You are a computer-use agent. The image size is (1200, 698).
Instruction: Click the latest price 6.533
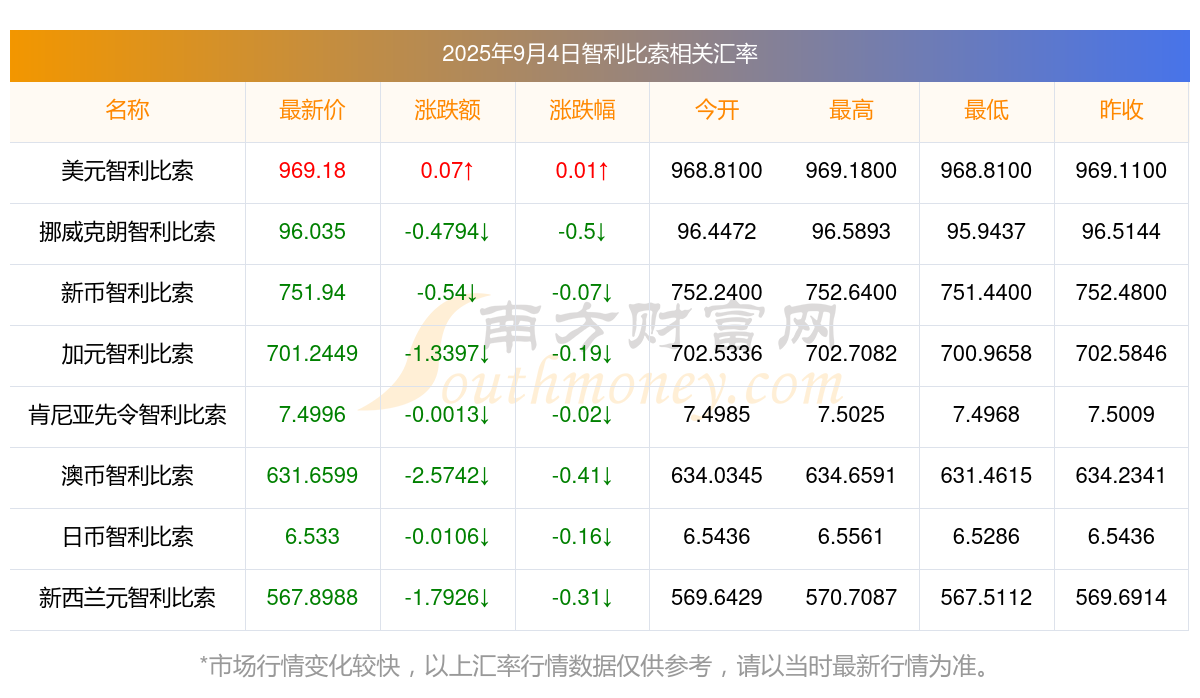[312, 537]
